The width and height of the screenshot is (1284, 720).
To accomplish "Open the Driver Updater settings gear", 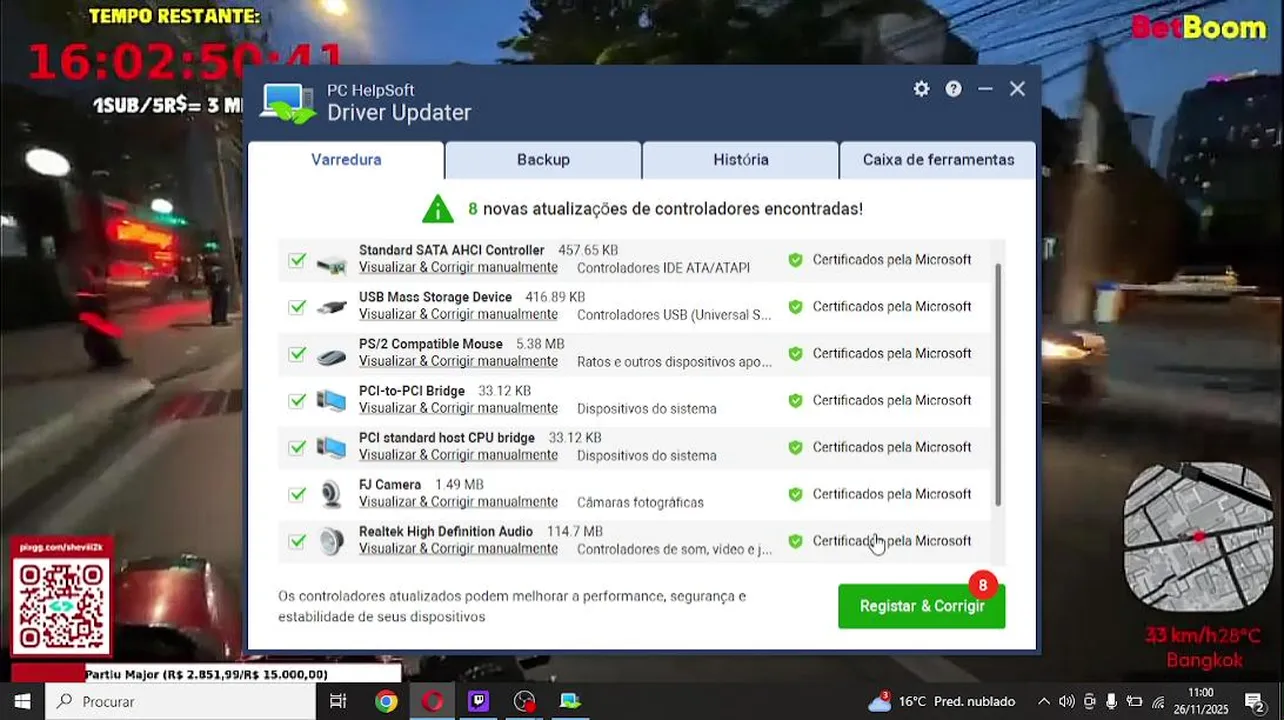I will click(x=921, y=89).
